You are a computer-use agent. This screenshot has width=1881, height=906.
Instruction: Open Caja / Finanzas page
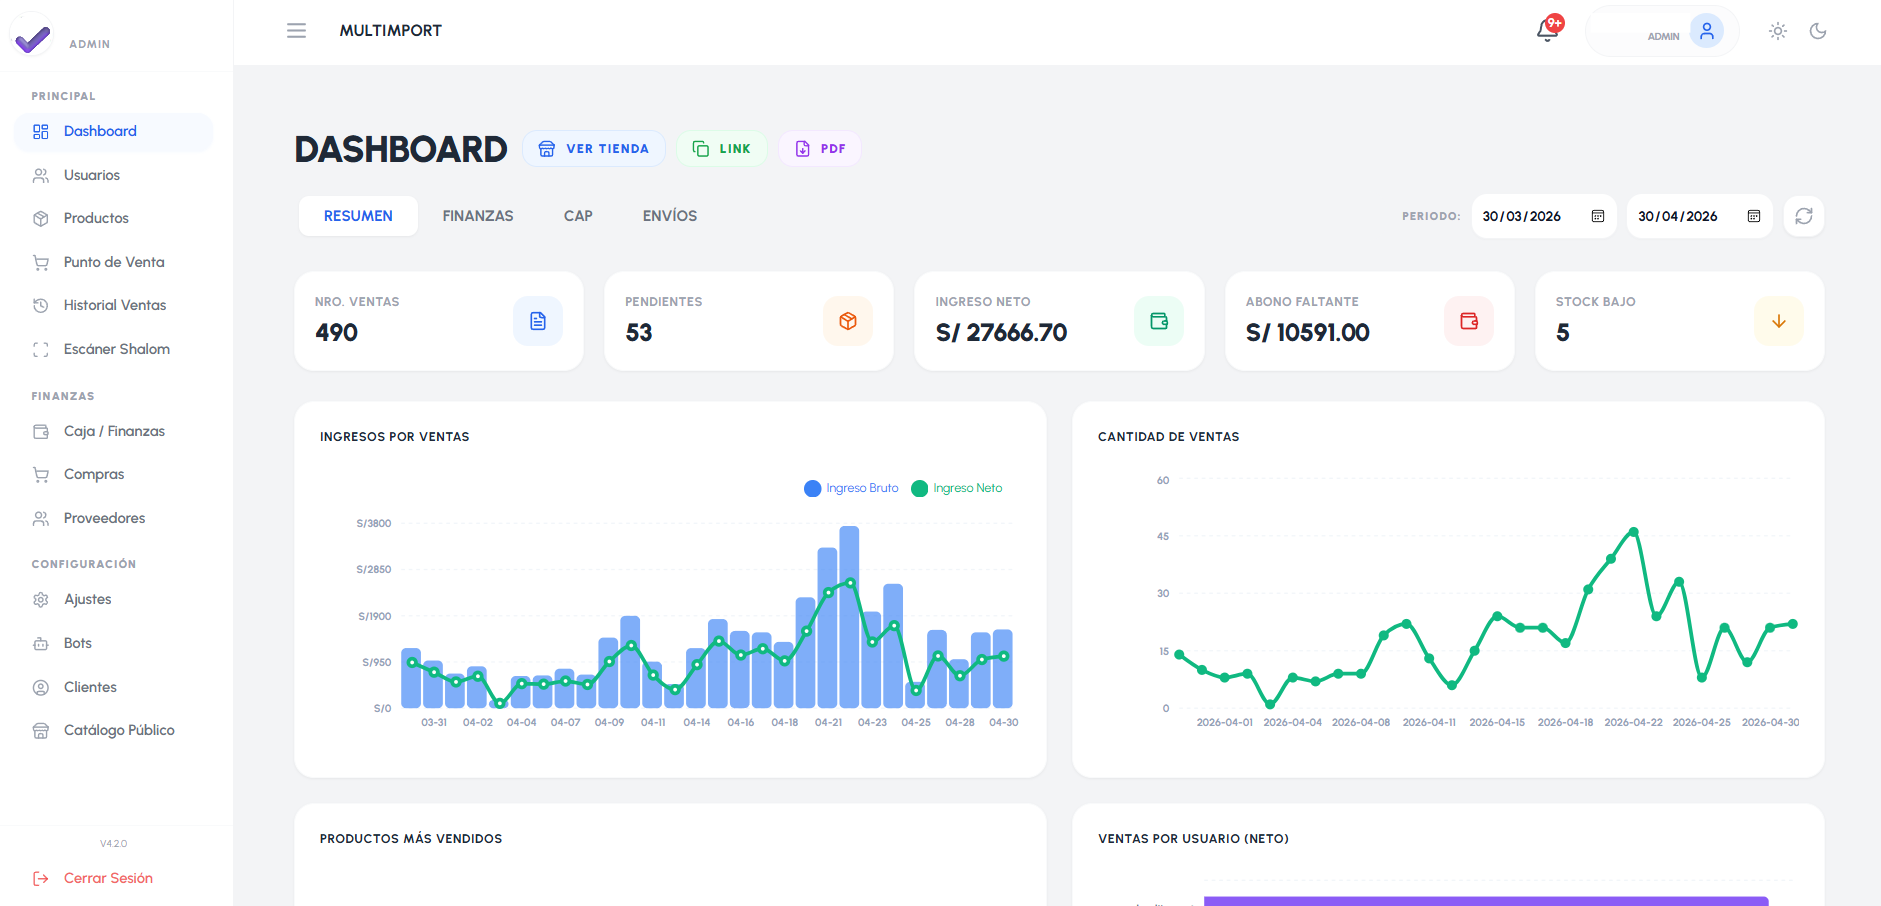(114, 431)
